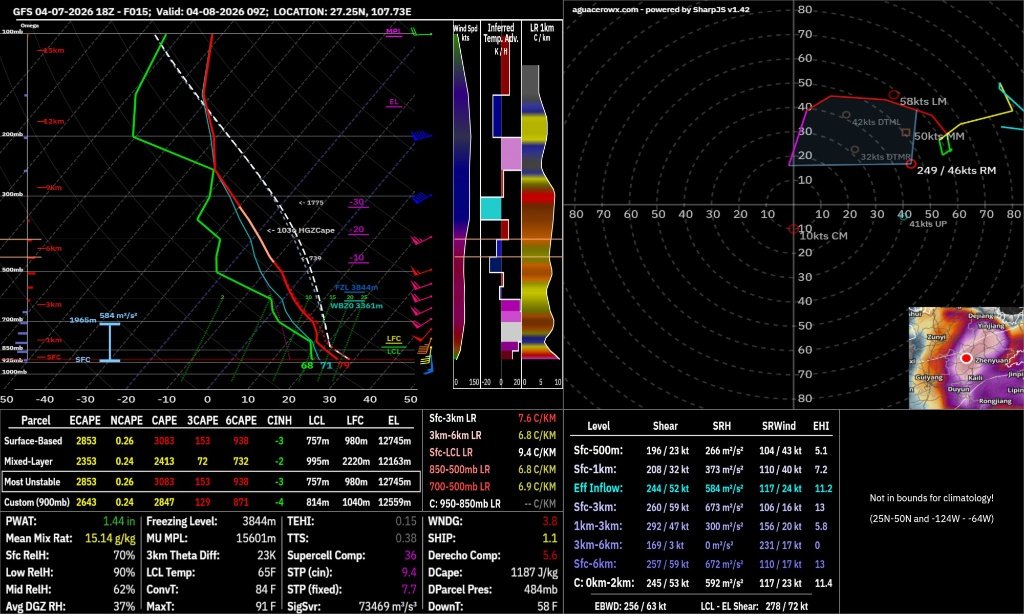Click the 50kts MM hodograph label
Screen dimensions: 1024x614
938,136
